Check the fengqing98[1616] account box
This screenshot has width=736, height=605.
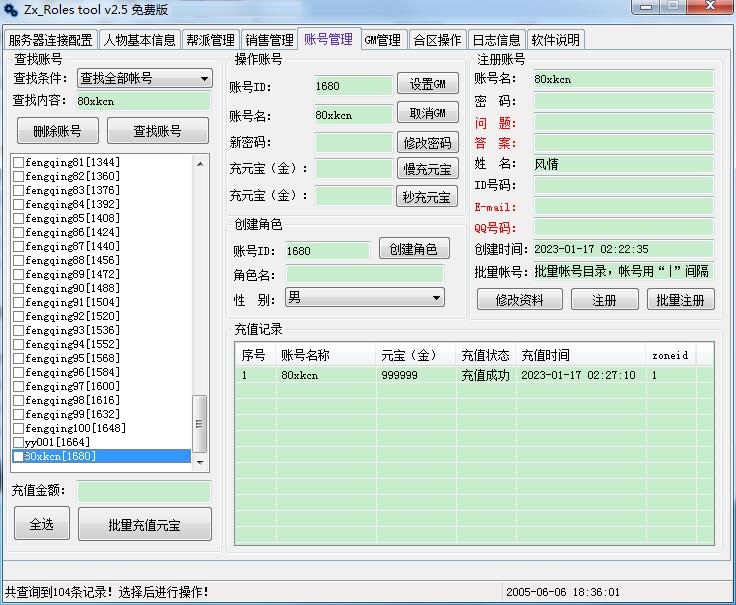(19, 400)
